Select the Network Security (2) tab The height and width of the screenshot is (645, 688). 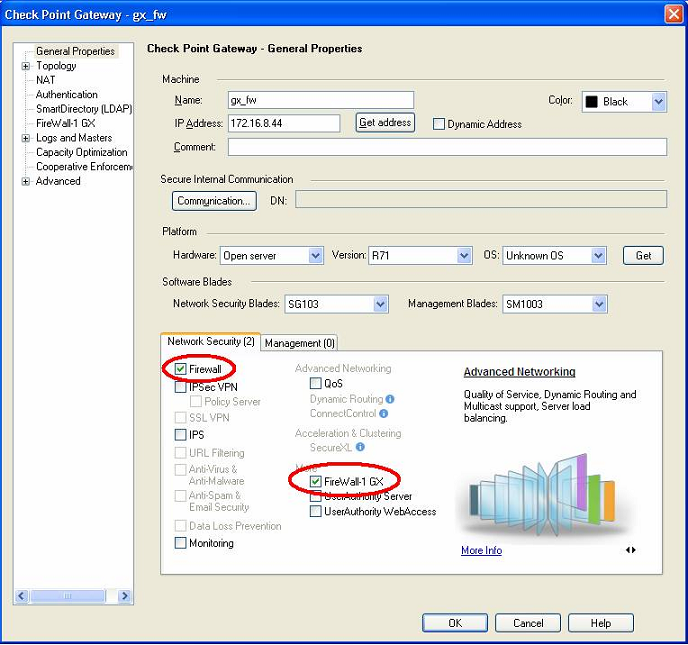click(211, 341)
